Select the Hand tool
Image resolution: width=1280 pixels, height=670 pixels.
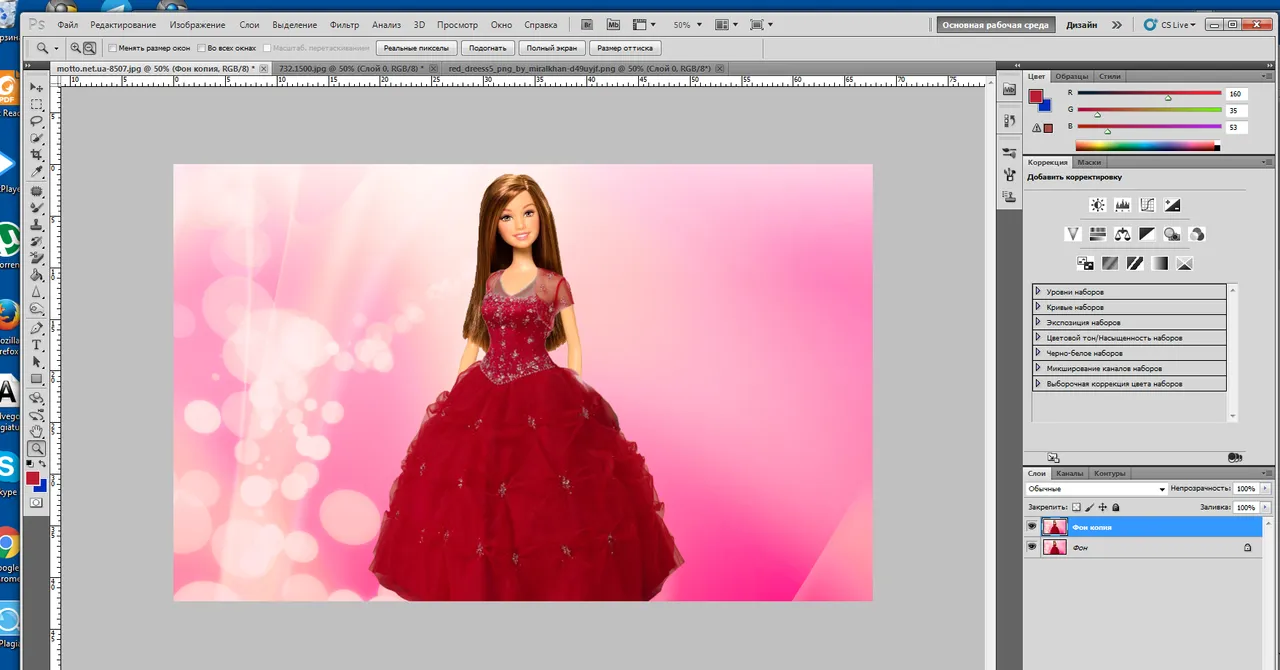pos(37,431)
